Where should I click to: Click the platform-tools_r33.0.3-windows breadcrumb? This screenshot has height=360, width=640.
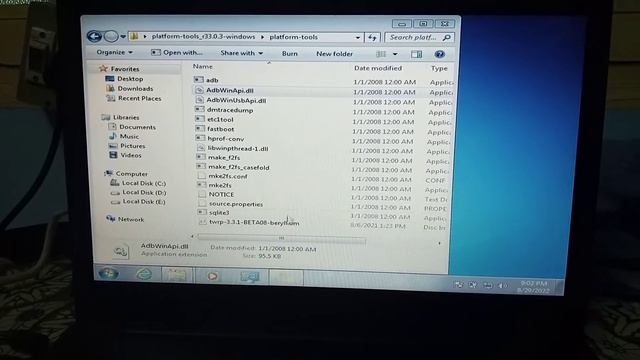pyautogui.click(x=203, y=36)
